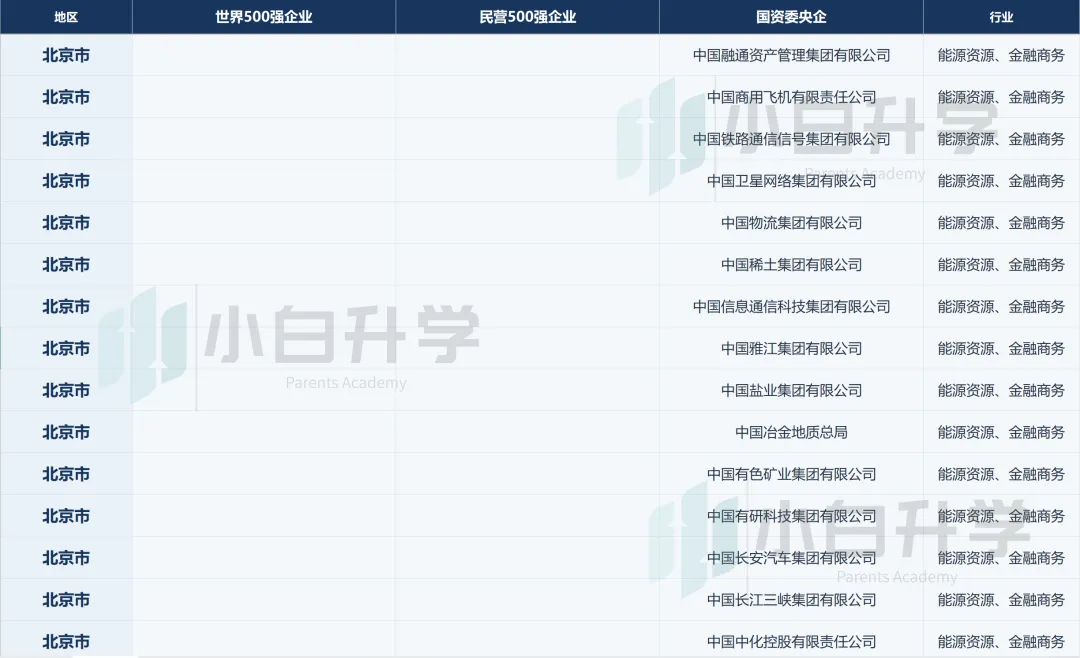1080x658 pixels.
Task: Select the 中国长安汽车集团有限公司 cell
Action: (791, 558)
